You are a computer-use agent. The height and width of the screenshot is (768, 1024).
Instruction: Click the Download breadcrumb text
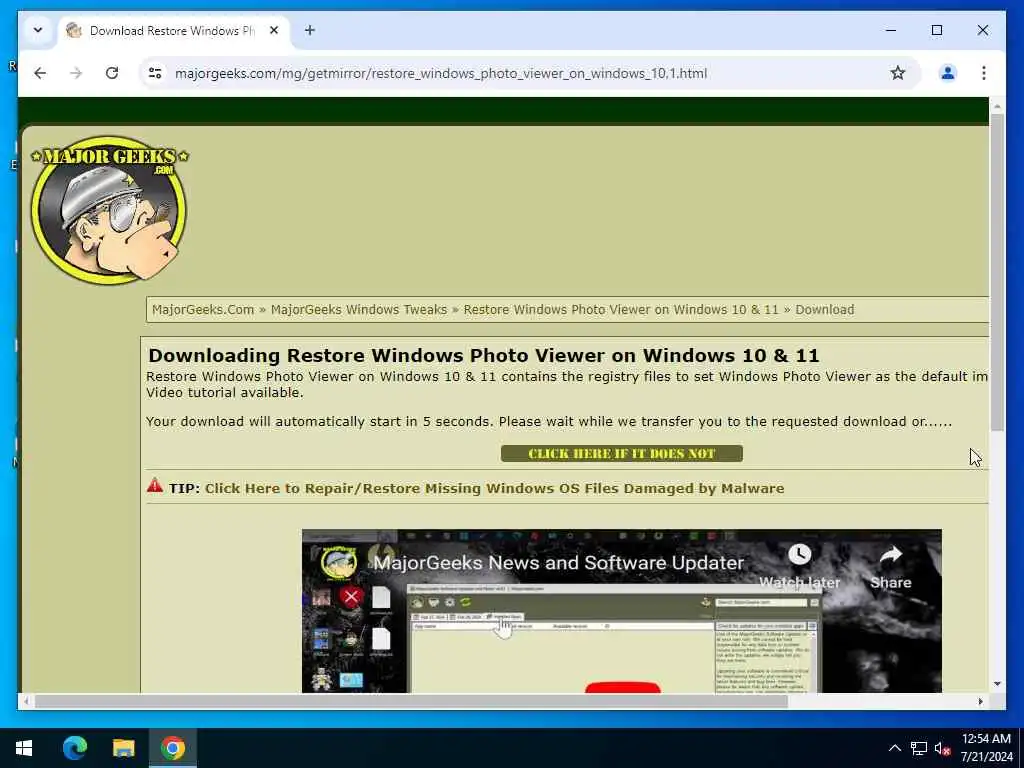pyautogui.click(x=824, y=310)
